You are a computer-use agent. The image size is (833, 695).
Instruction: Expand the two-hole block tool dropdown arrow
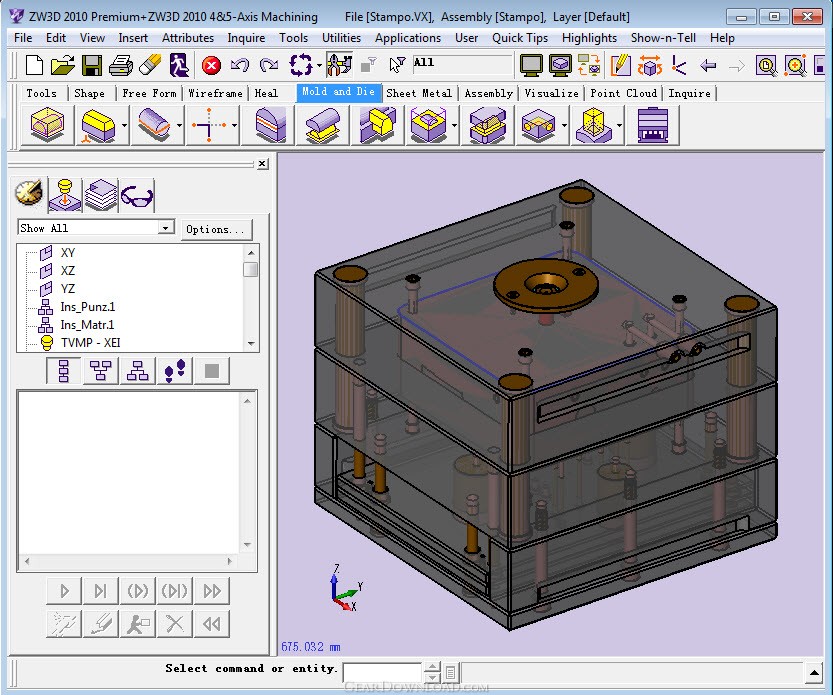coord(564,125)
